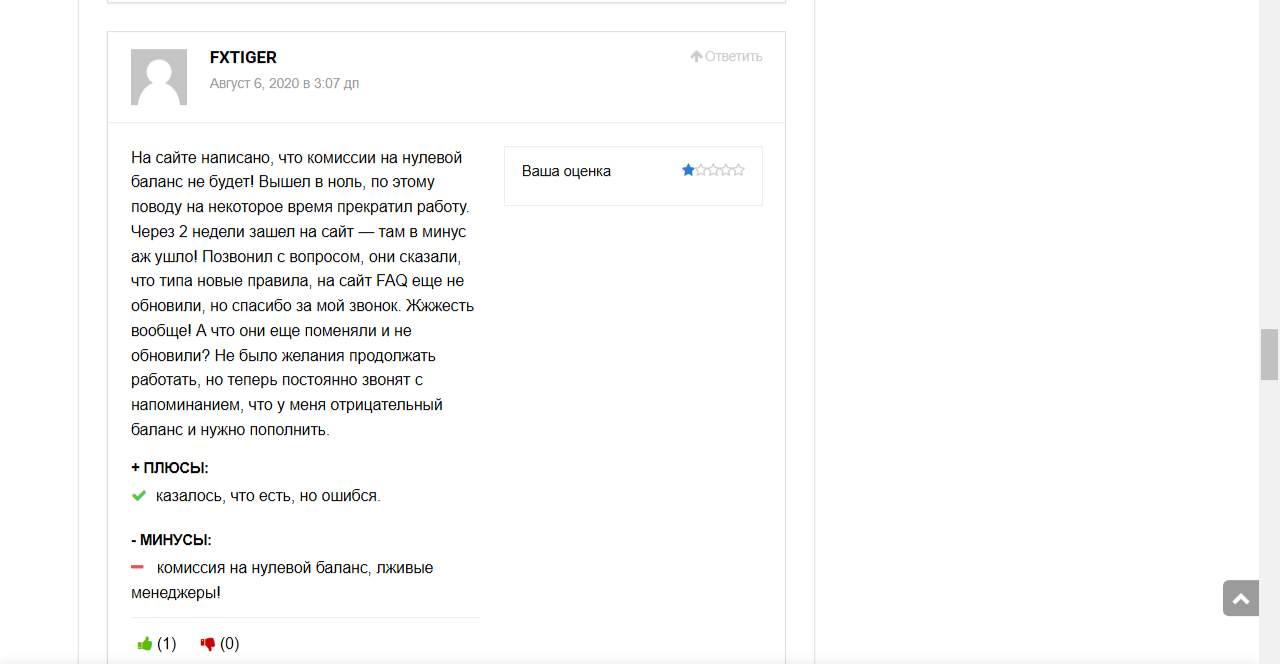1280x664 pixels.
Task: Select the third rating star
Action: tap(713, 170)
